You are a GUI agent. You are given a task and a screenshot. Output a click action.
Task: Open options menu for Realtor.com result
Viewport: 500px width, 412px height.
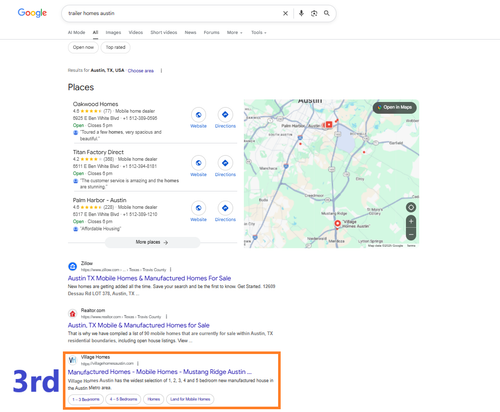[166, 317]
